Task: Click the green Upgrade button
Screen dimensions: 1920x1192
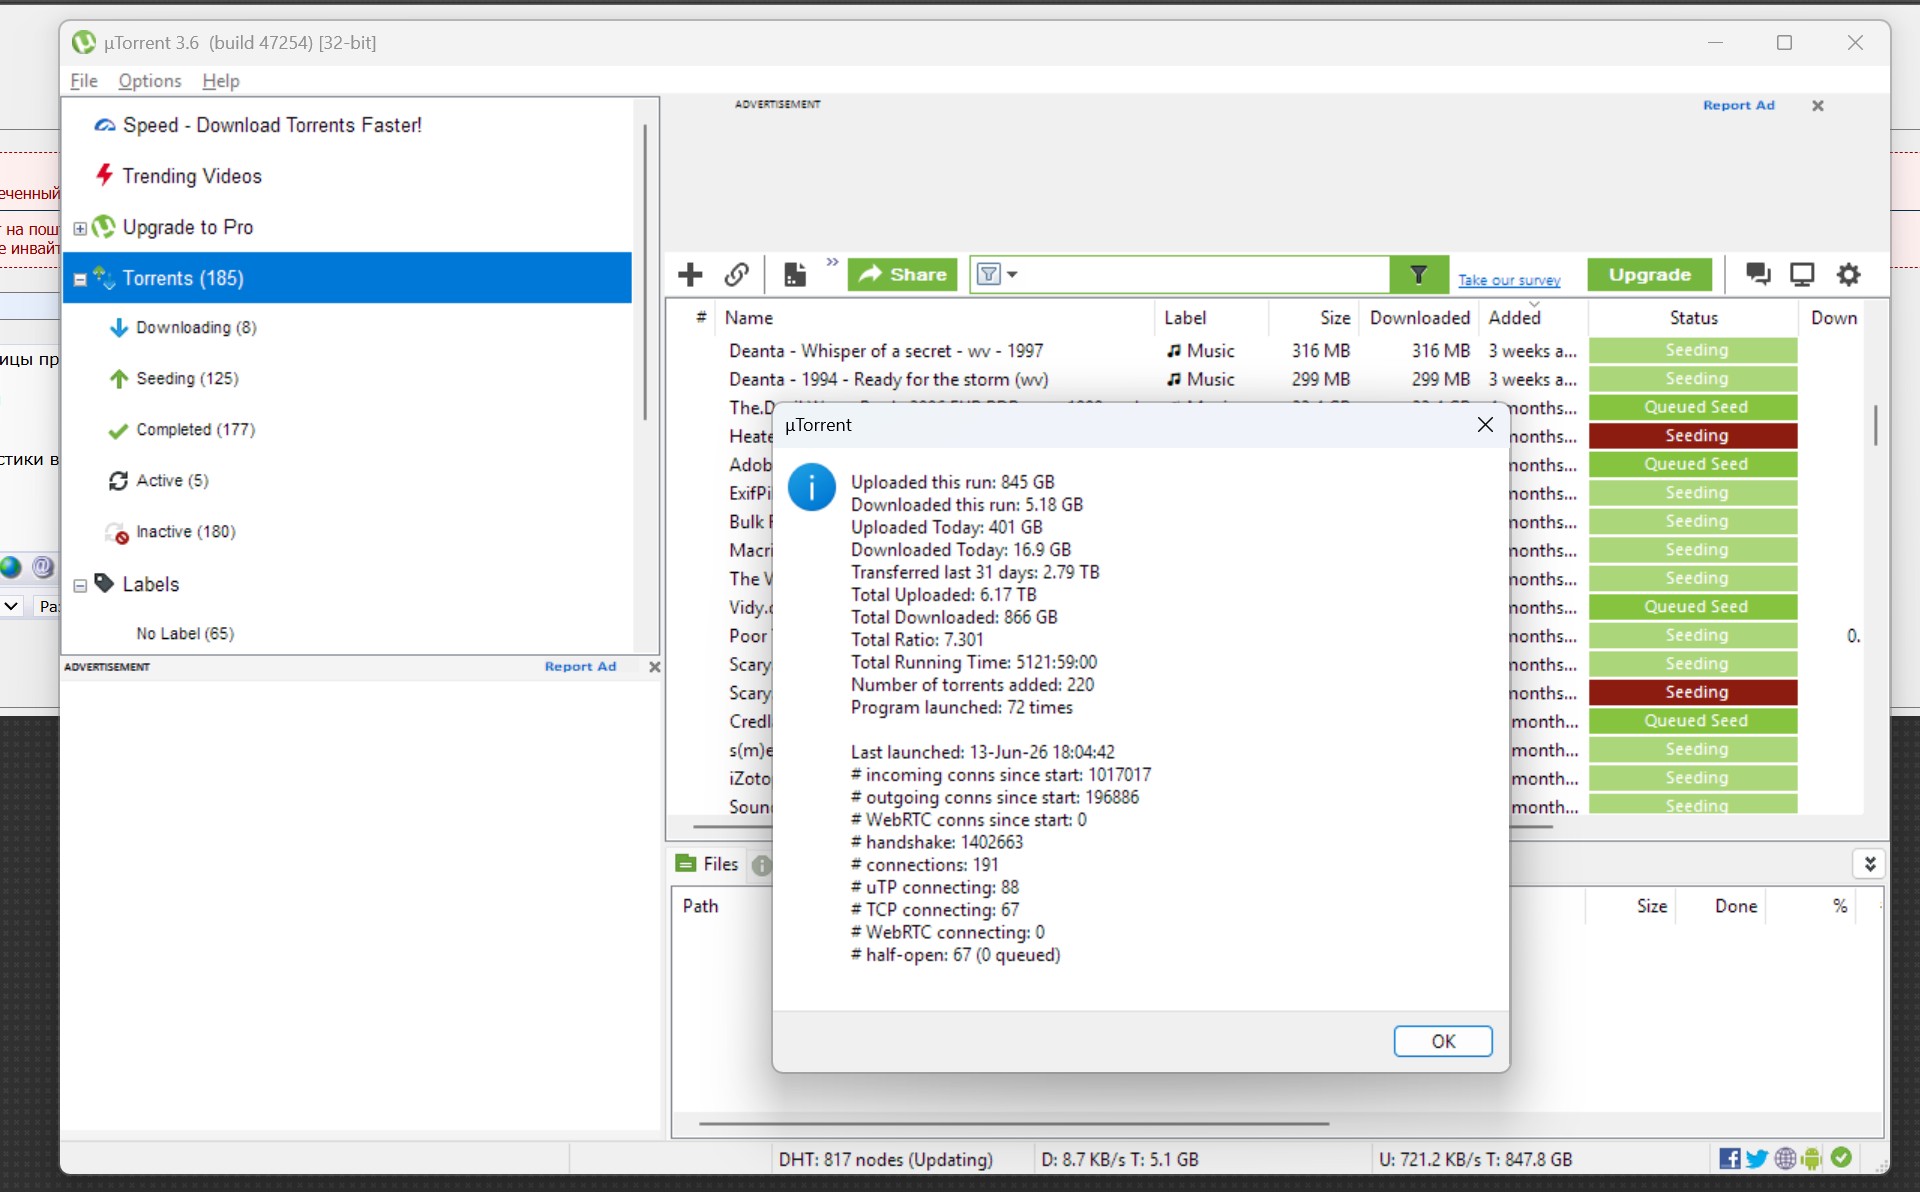Action: 1649,274
